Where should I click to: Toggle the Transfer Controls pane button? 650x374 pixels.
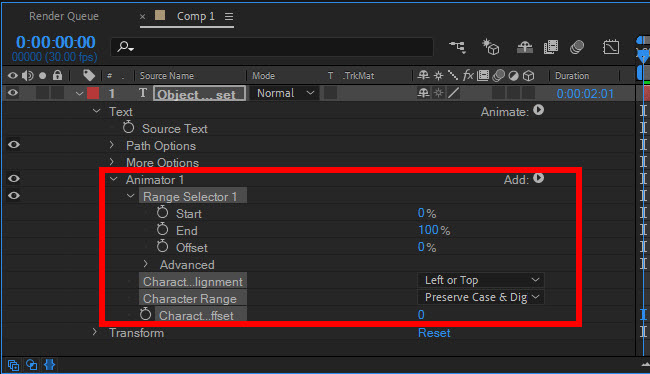pyautogui.click(x=32, y=365)
